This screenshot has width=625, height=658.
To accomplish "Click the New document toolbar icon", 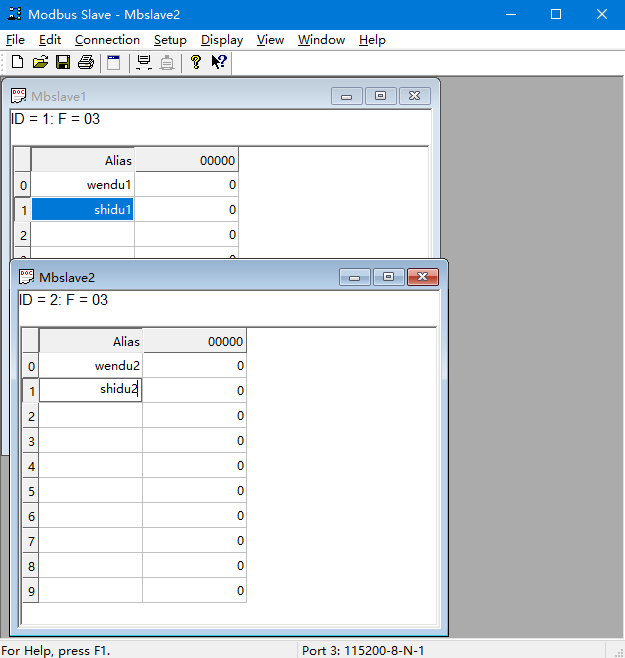I will tap(17, 62).
